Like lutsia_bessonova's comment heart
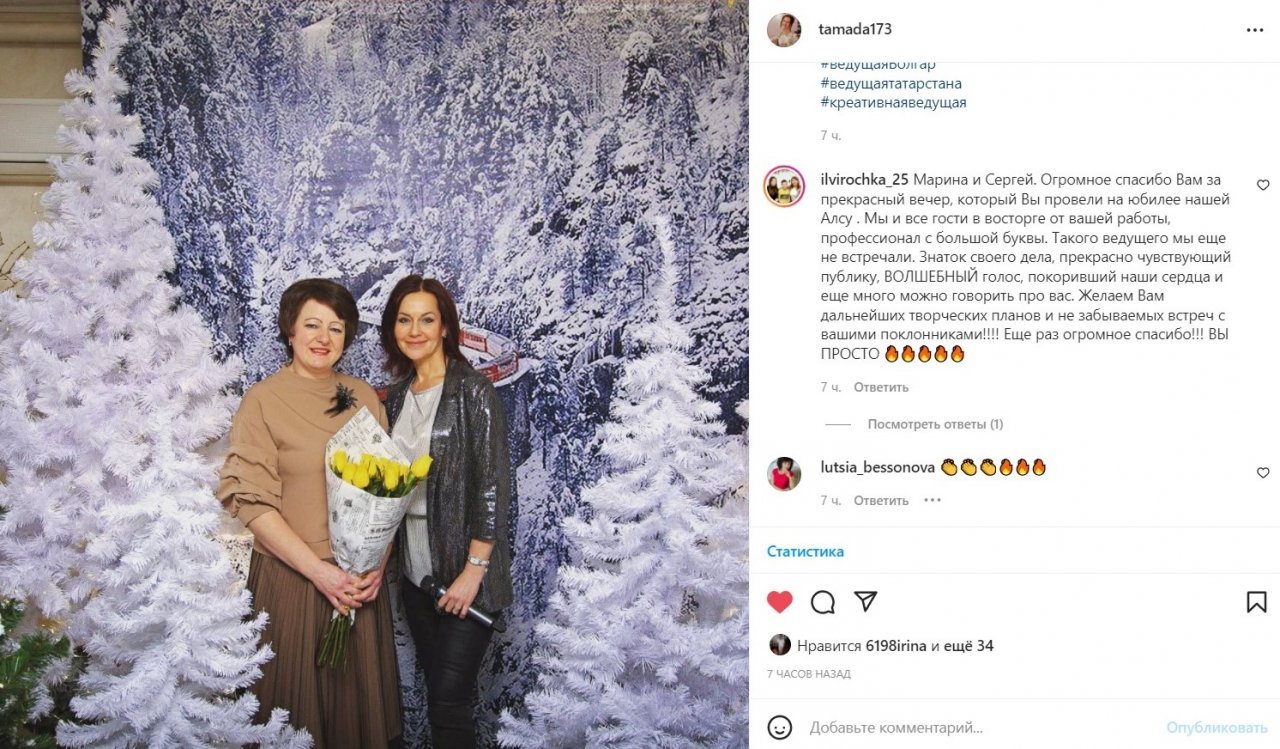Image resolution: width=1280 pixels, height=749 pixels. tap(1263, 472)
